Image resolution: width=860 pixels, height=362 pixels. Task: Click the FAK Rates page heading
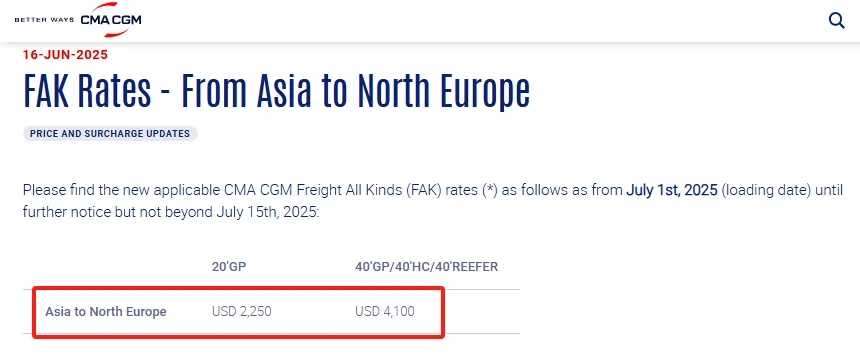pos(276,91)
